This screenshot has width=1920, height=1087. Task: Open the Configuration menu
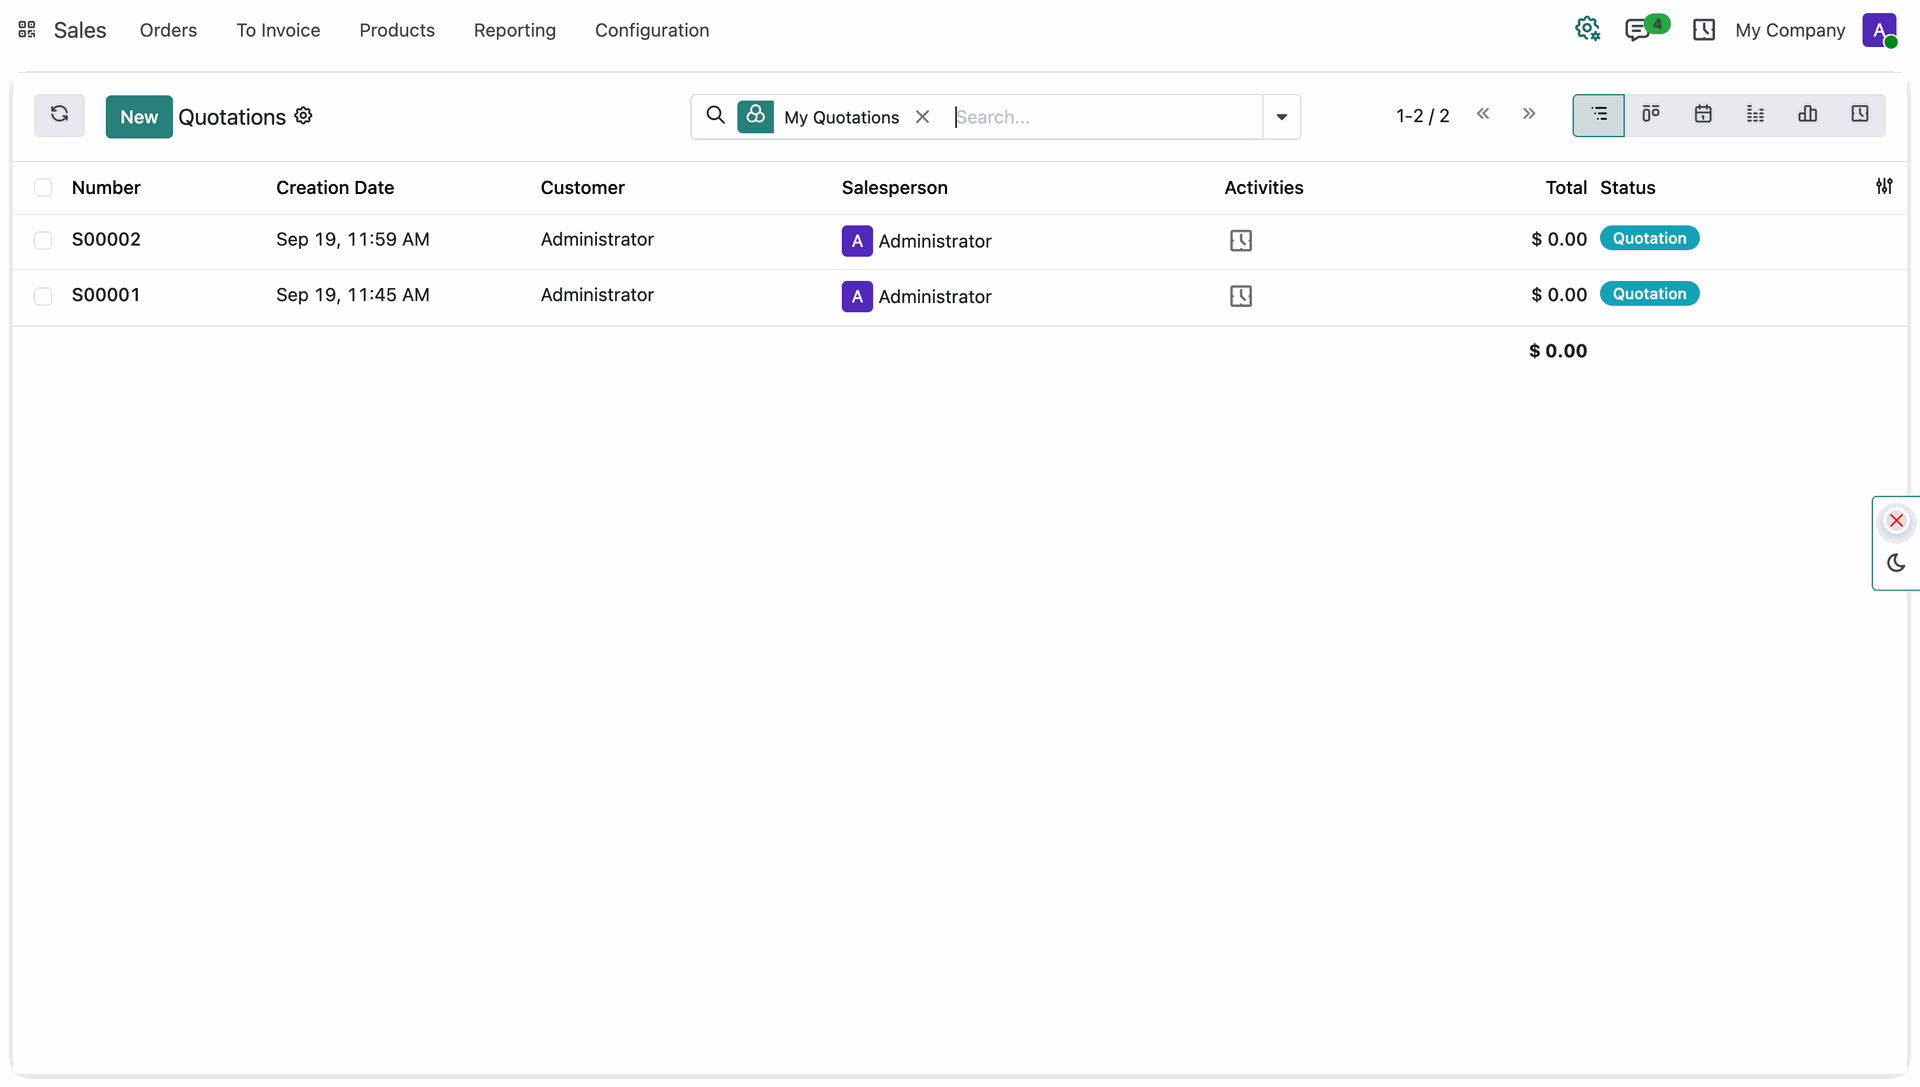click(652, 30)
